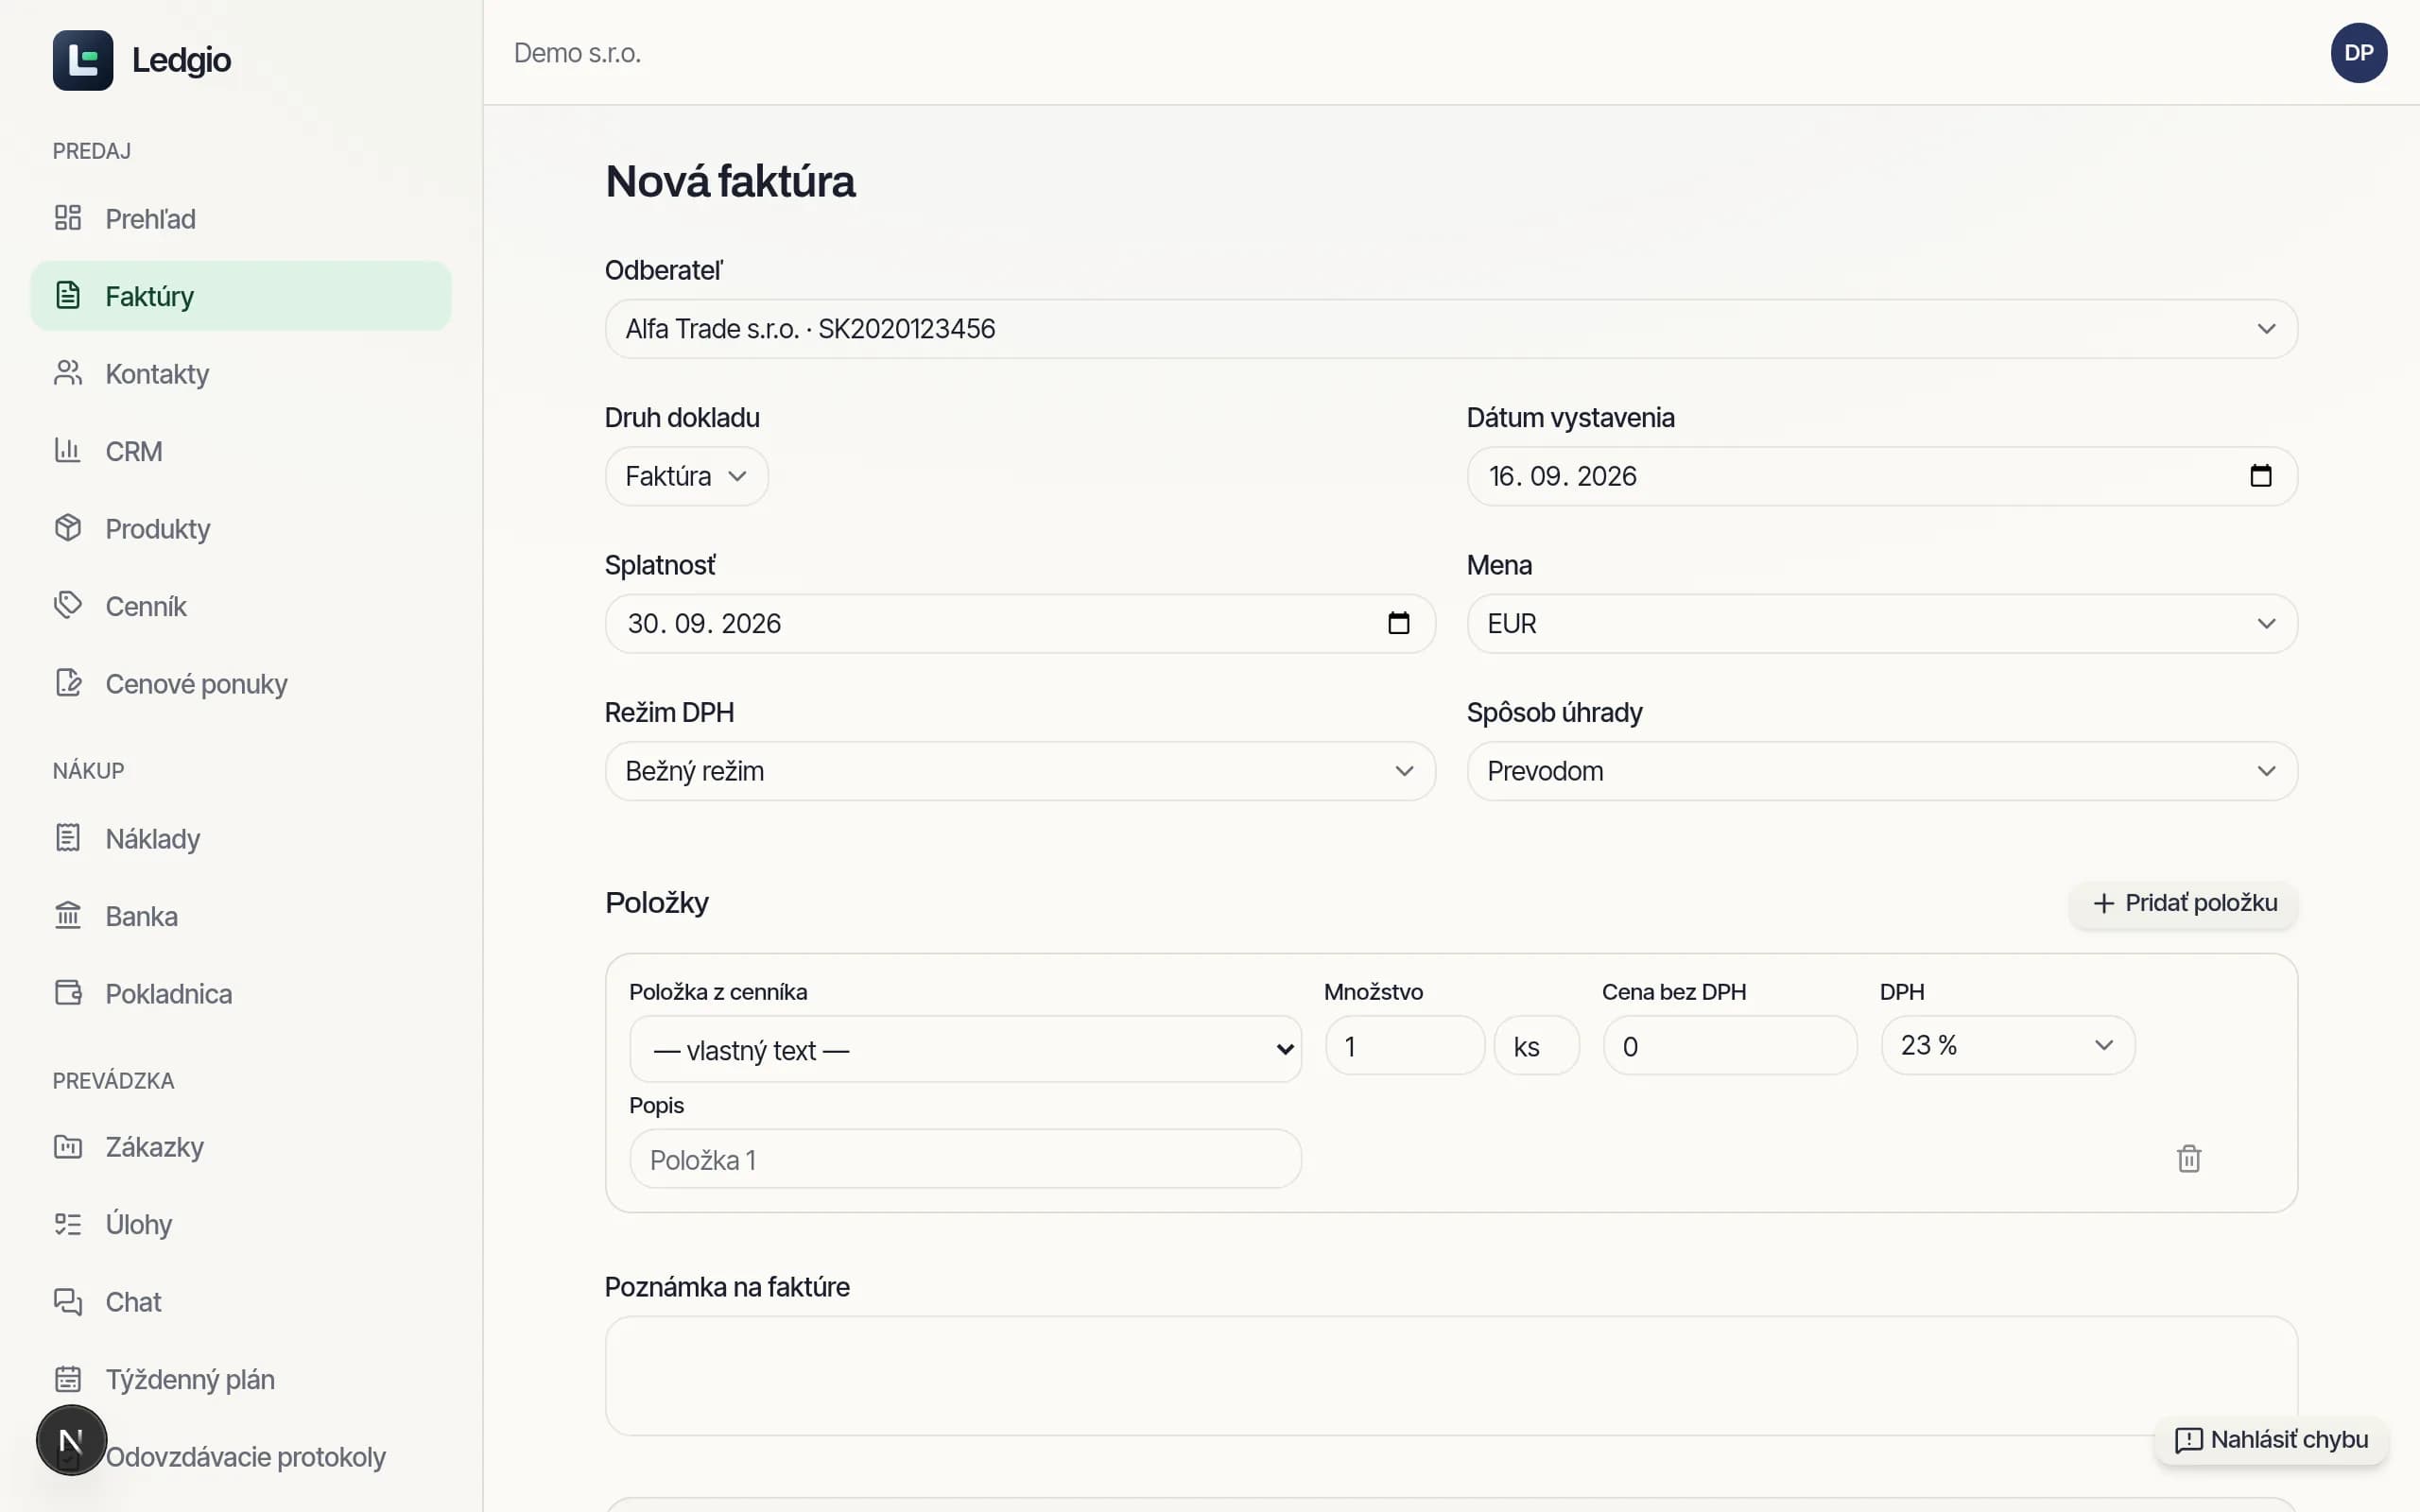This screenshot has height=1512, width=2420.
Task: Open the Odberateľ dropdown
Action: (1451, 329)
